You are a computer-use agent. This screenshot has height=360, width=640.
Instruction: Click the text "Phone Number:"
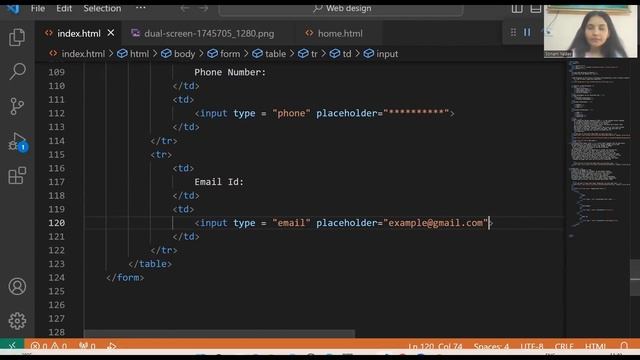coord(230,72)
